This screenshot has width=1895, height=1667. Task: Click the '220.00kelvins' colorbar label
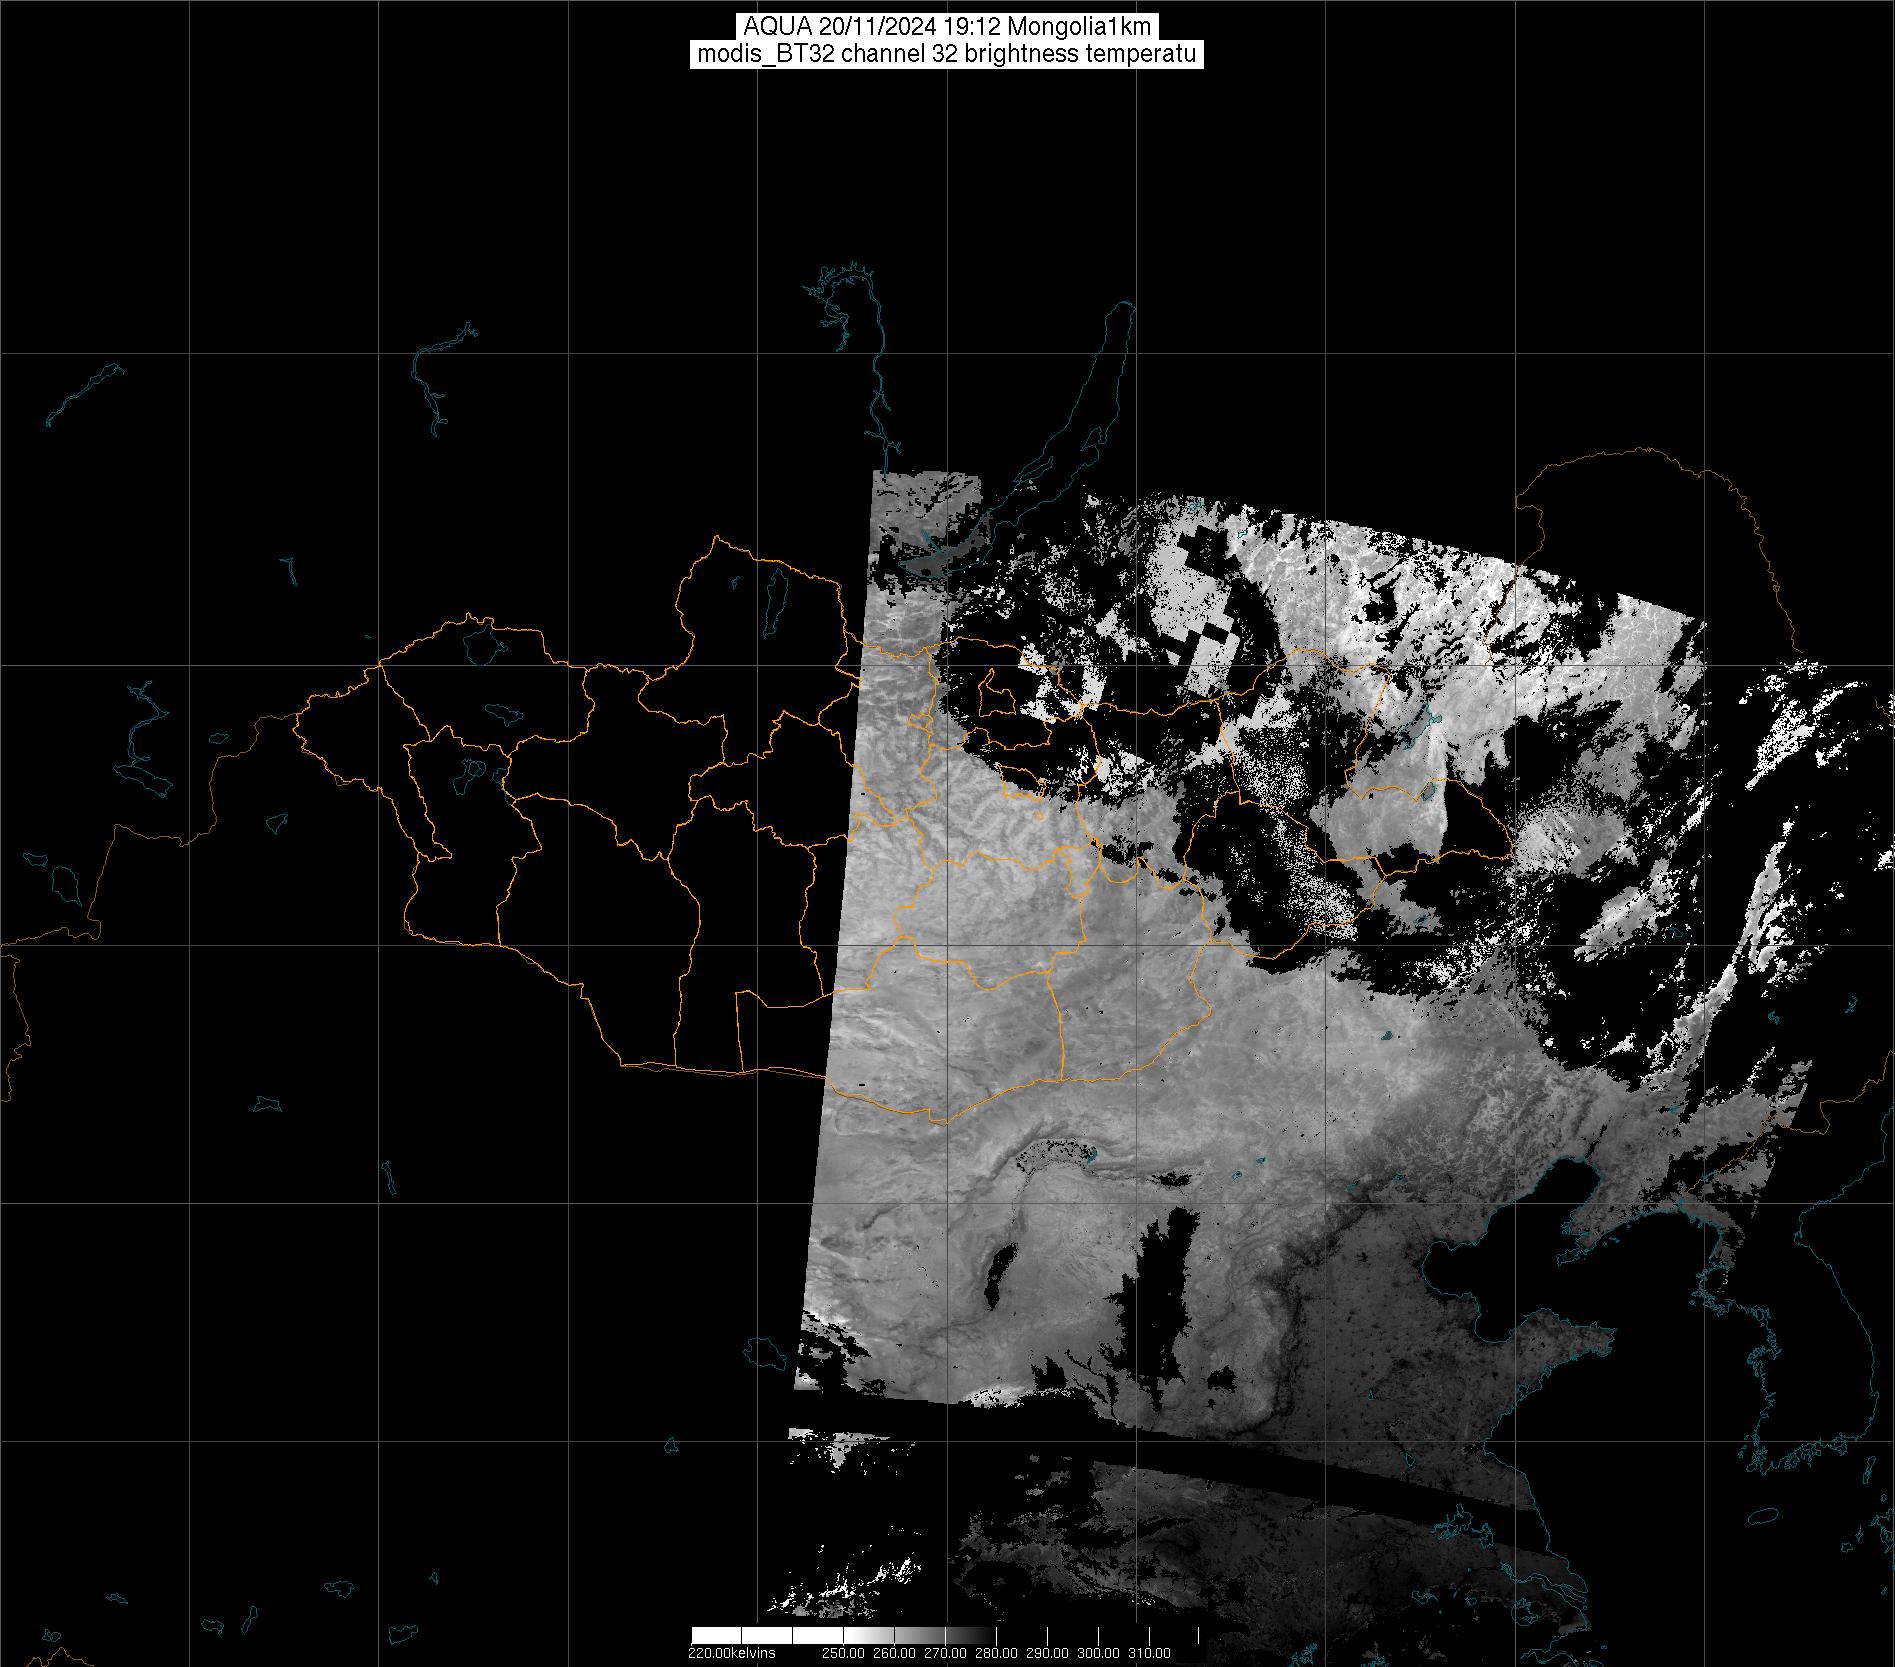(x=731, y=1653)
